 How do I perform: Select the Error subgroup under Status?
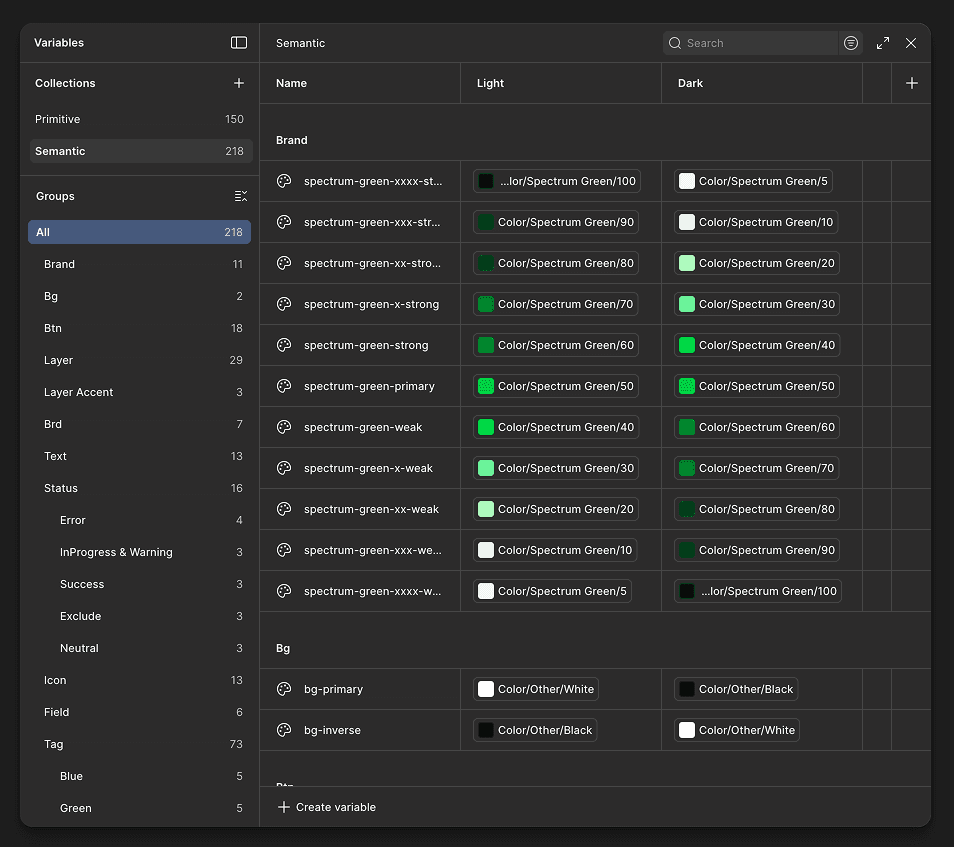(x=73, y=520)
